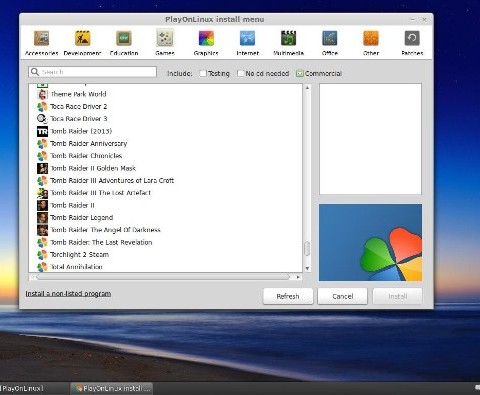Select the Games category
Screen dimensions: 480x395
[x=165, y=42]
